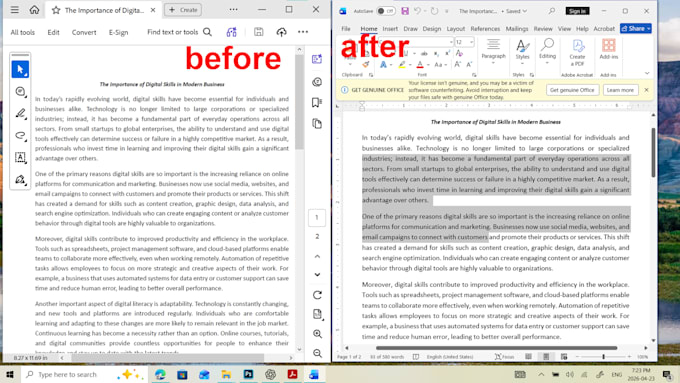
Task: Zoom out of the PDF page
Action: (x=317, y=353)
